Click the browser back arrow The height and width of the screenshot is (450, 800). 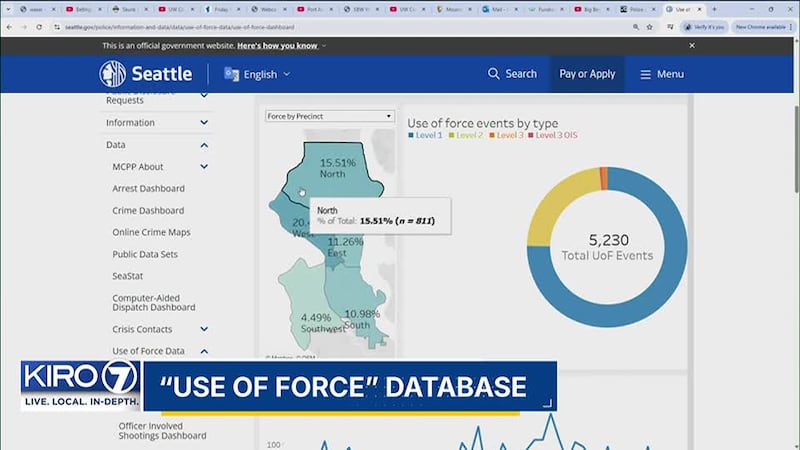tap(9, 27)
